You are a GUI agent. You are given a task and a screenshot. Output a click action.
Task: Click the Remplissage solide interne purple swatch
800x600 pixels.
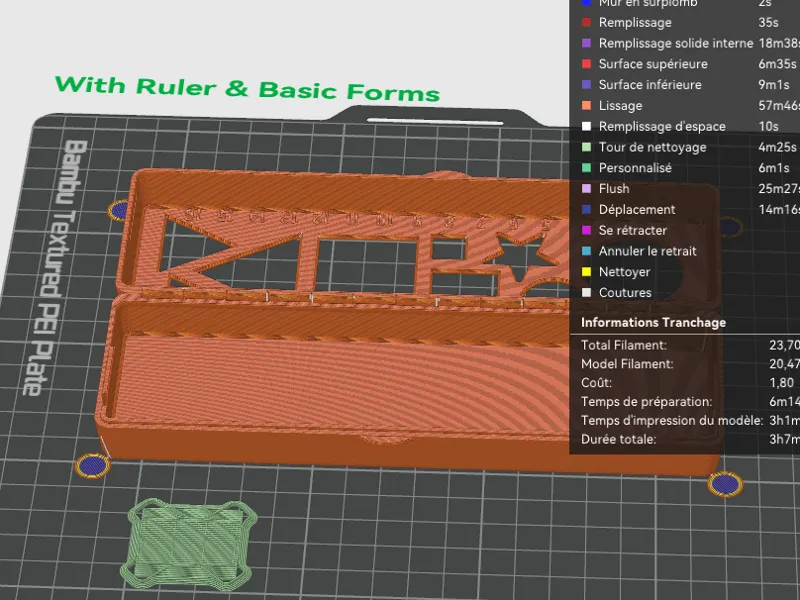[x=586, y=43]
